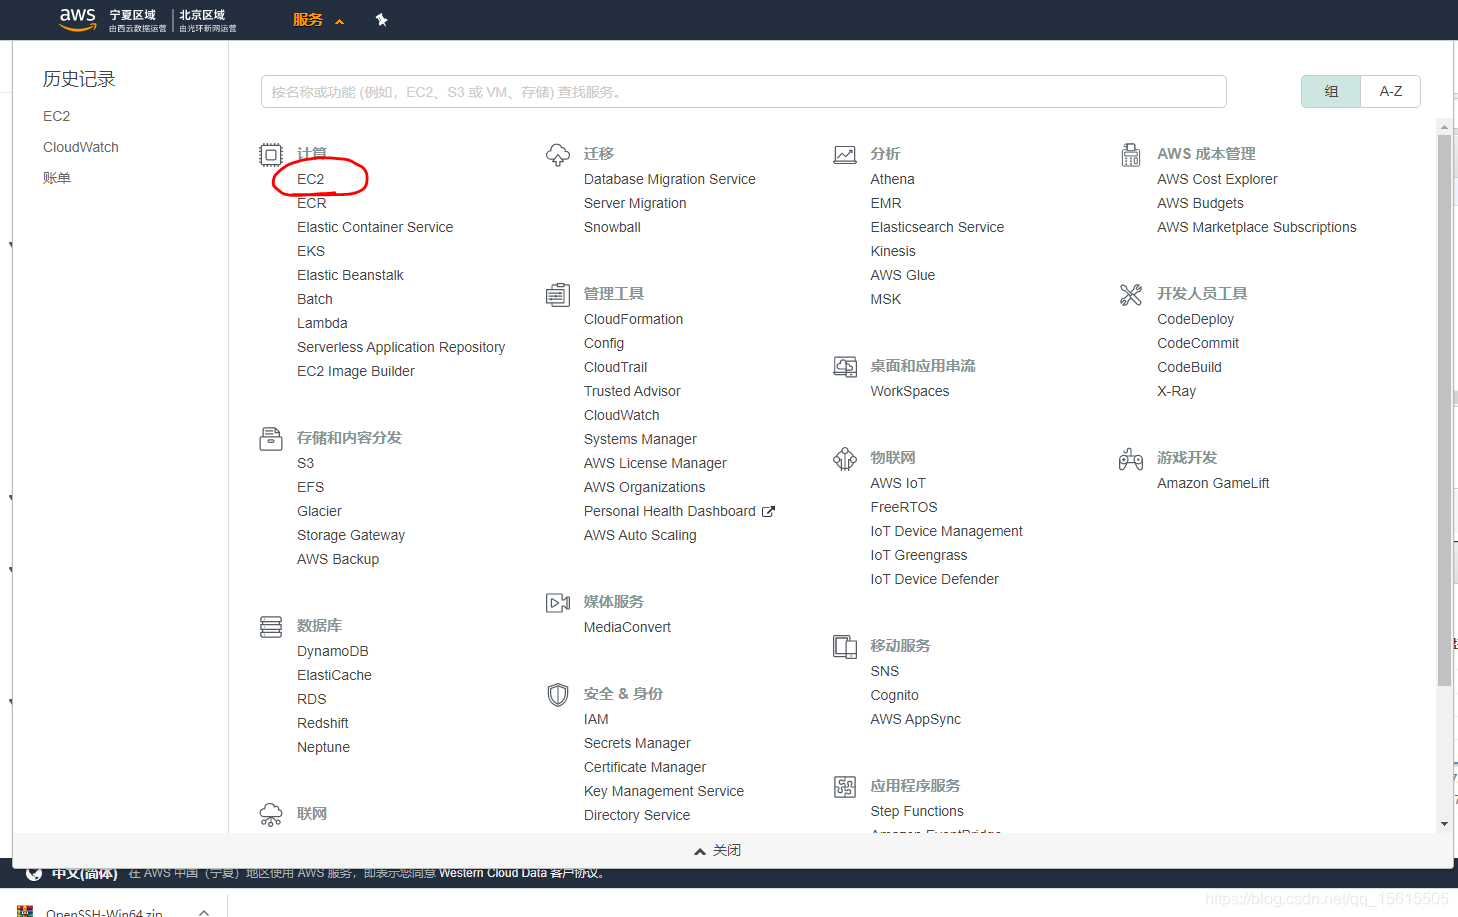Open Key Management Service
Image resolution: width=1458 pixels, height=917 pixels.
[x=664, y=791]
